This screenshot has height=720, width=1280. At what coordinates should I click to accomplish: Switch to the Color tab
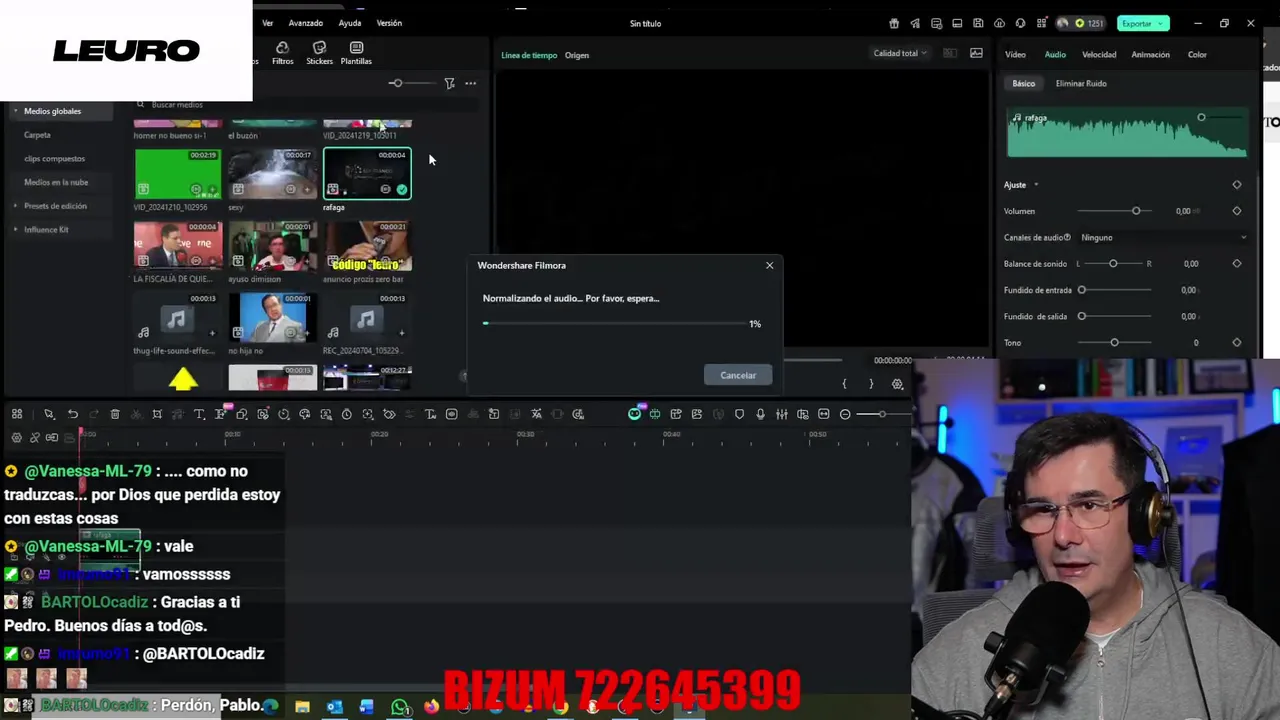pyautogui.click(x=1197, y=55)
